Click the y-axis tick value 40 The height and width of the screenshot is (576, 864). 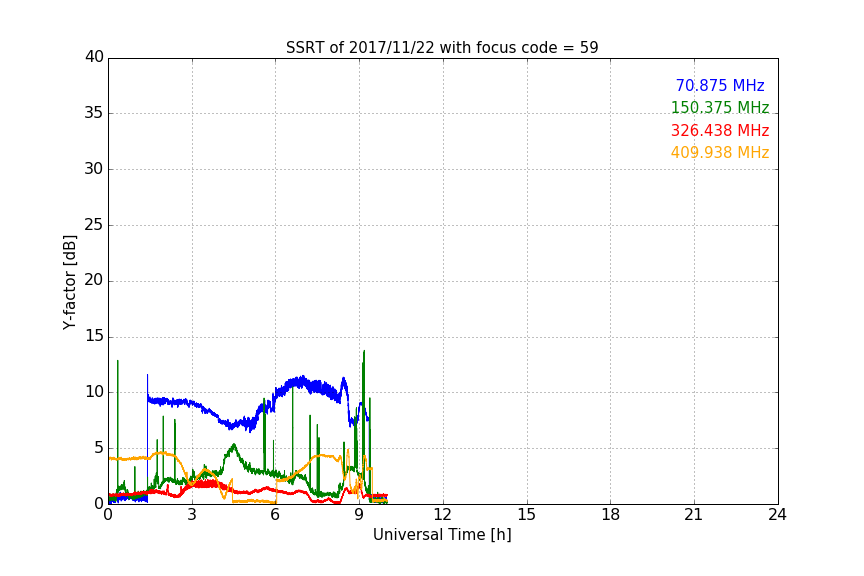point(94,57)
